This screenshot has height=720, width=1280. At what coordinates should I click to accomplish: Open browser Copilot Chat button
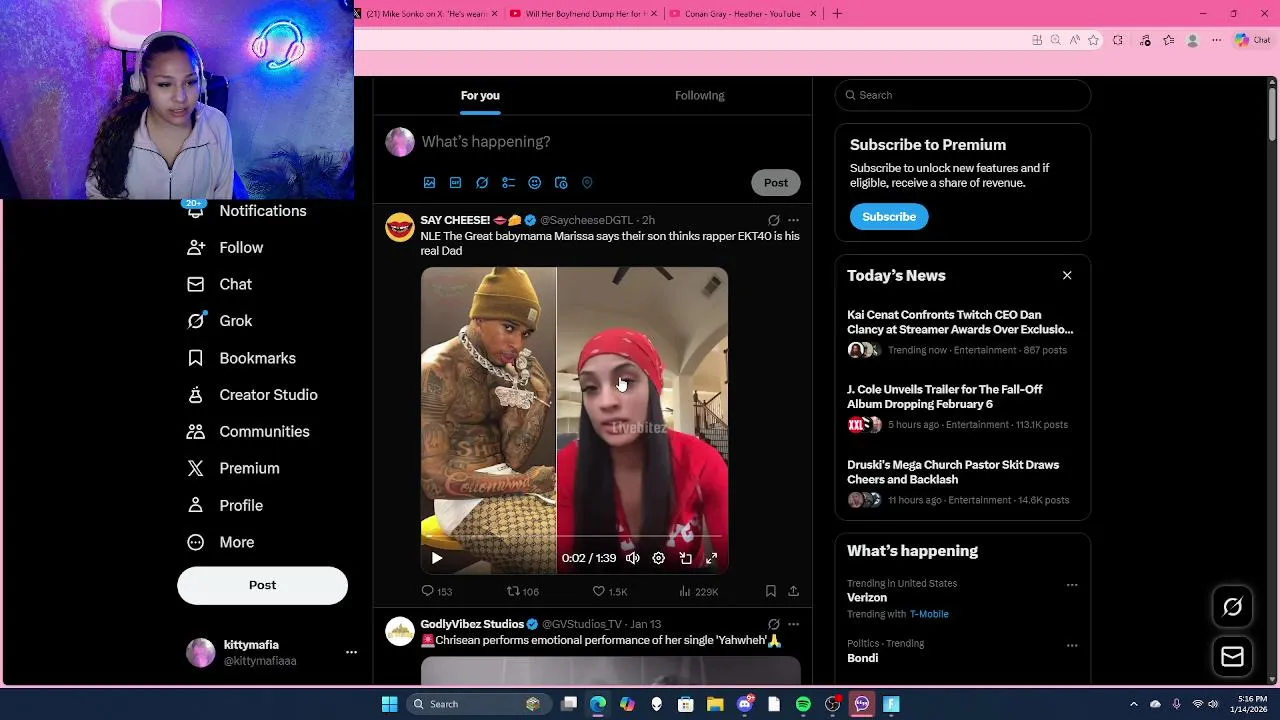coord(1253,40)
